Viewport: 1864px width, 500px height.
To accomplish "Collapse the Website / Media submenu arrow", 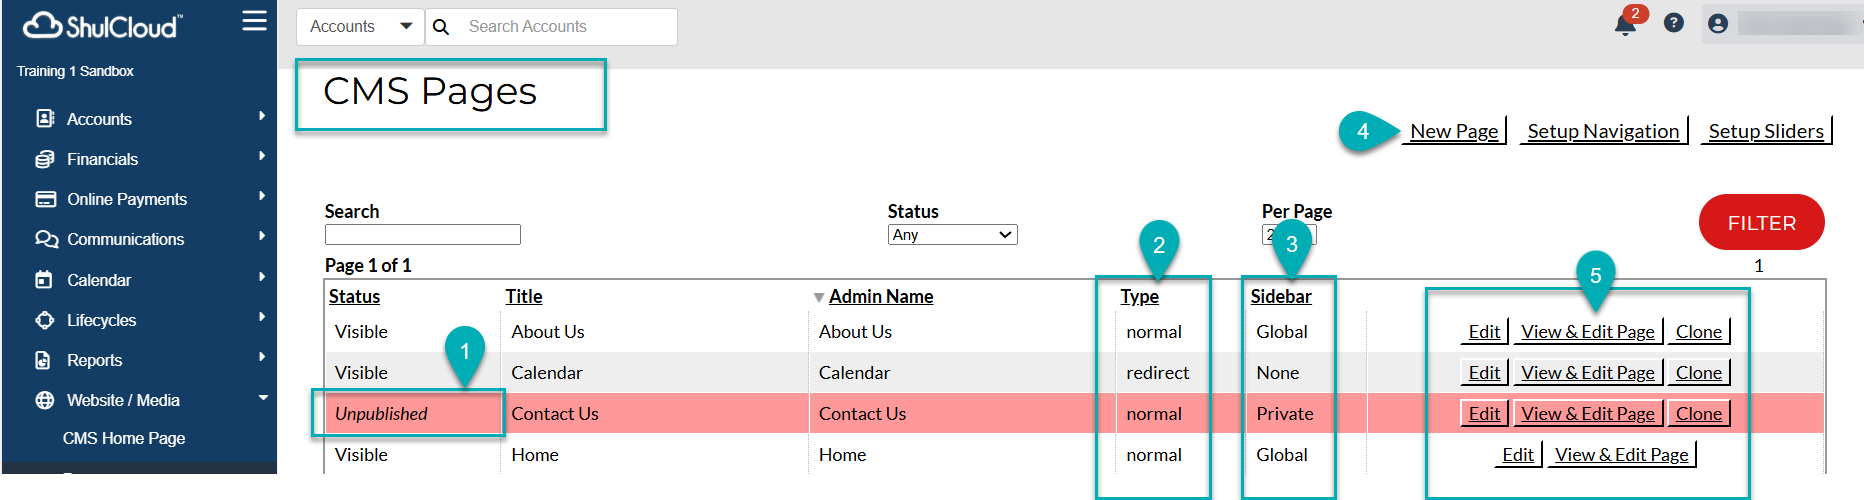I will pyautogui.click(x=263, y=397).
